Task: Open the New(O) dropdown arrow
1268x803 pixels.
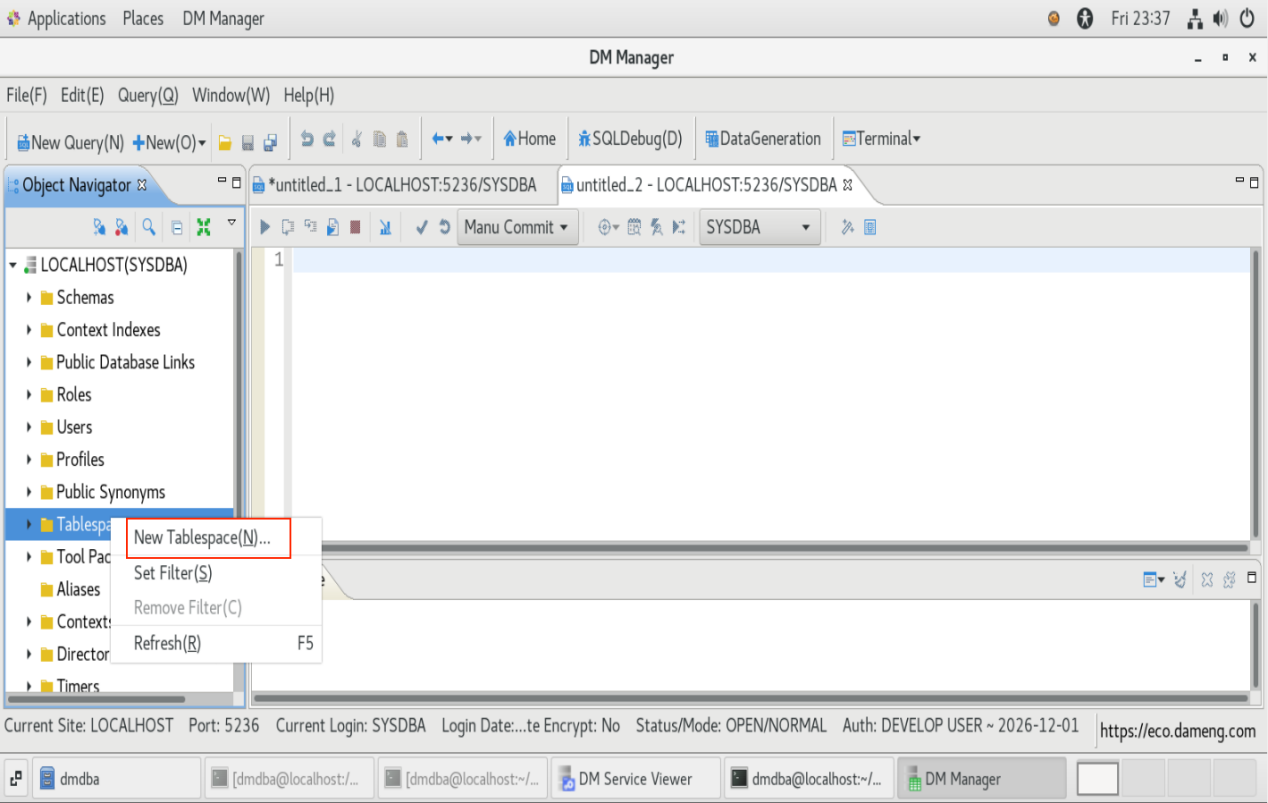Action: click(202, 142)
